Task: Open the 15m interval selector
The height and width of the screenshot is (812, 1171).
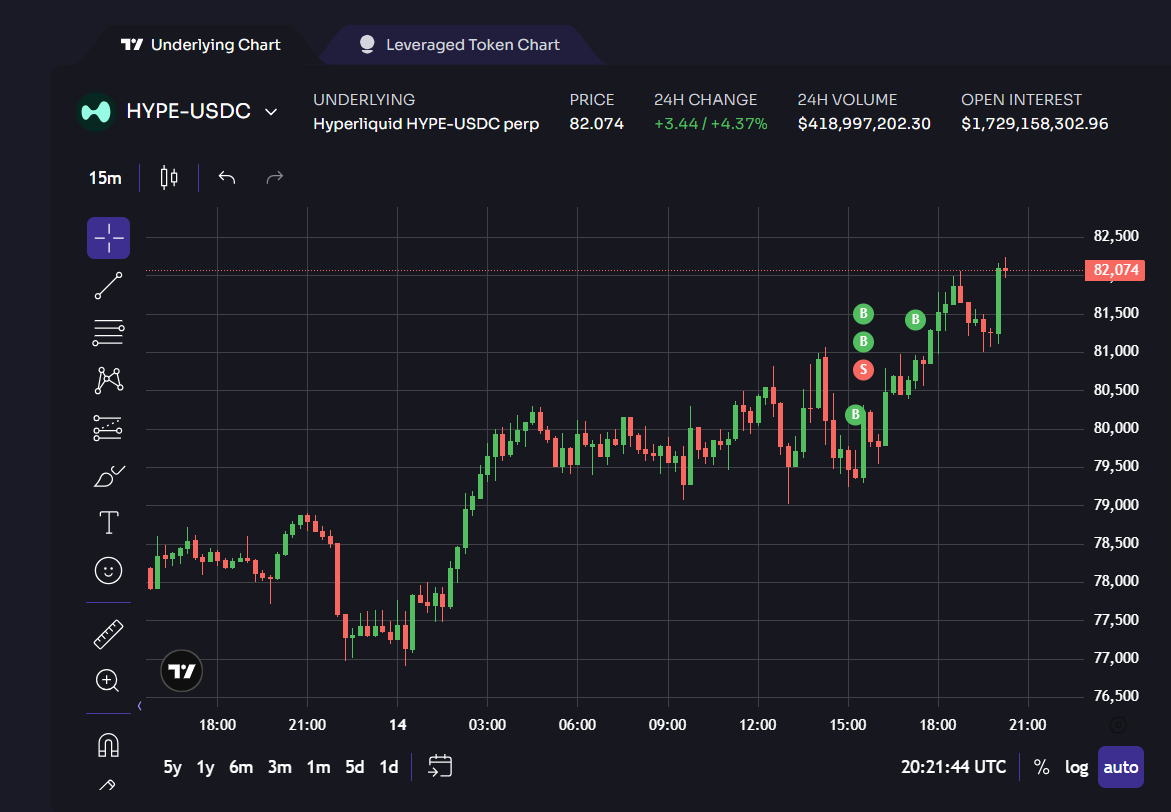Action: click(x=105, y=178)
